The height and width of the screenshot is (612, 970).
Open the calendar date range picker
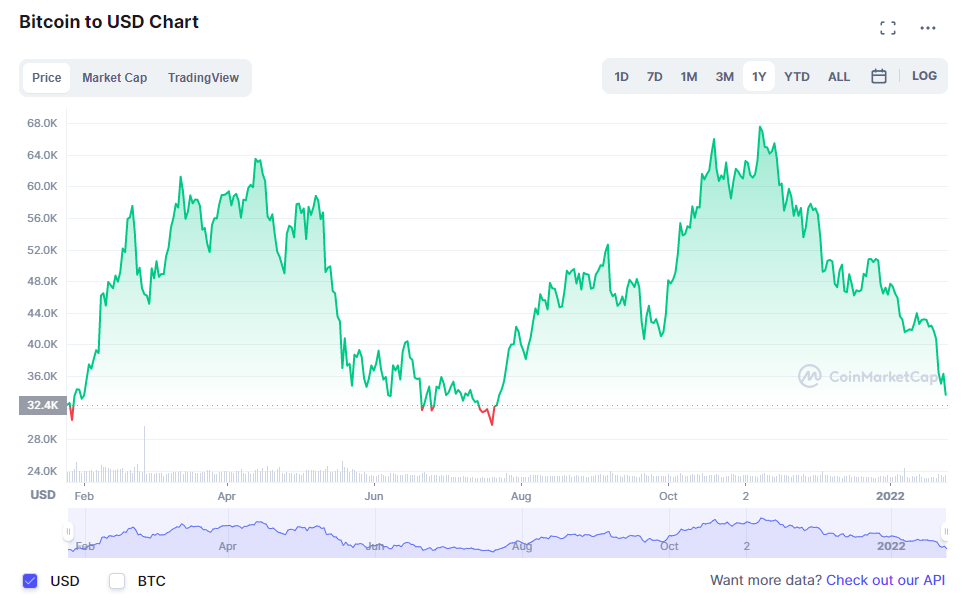879,76
